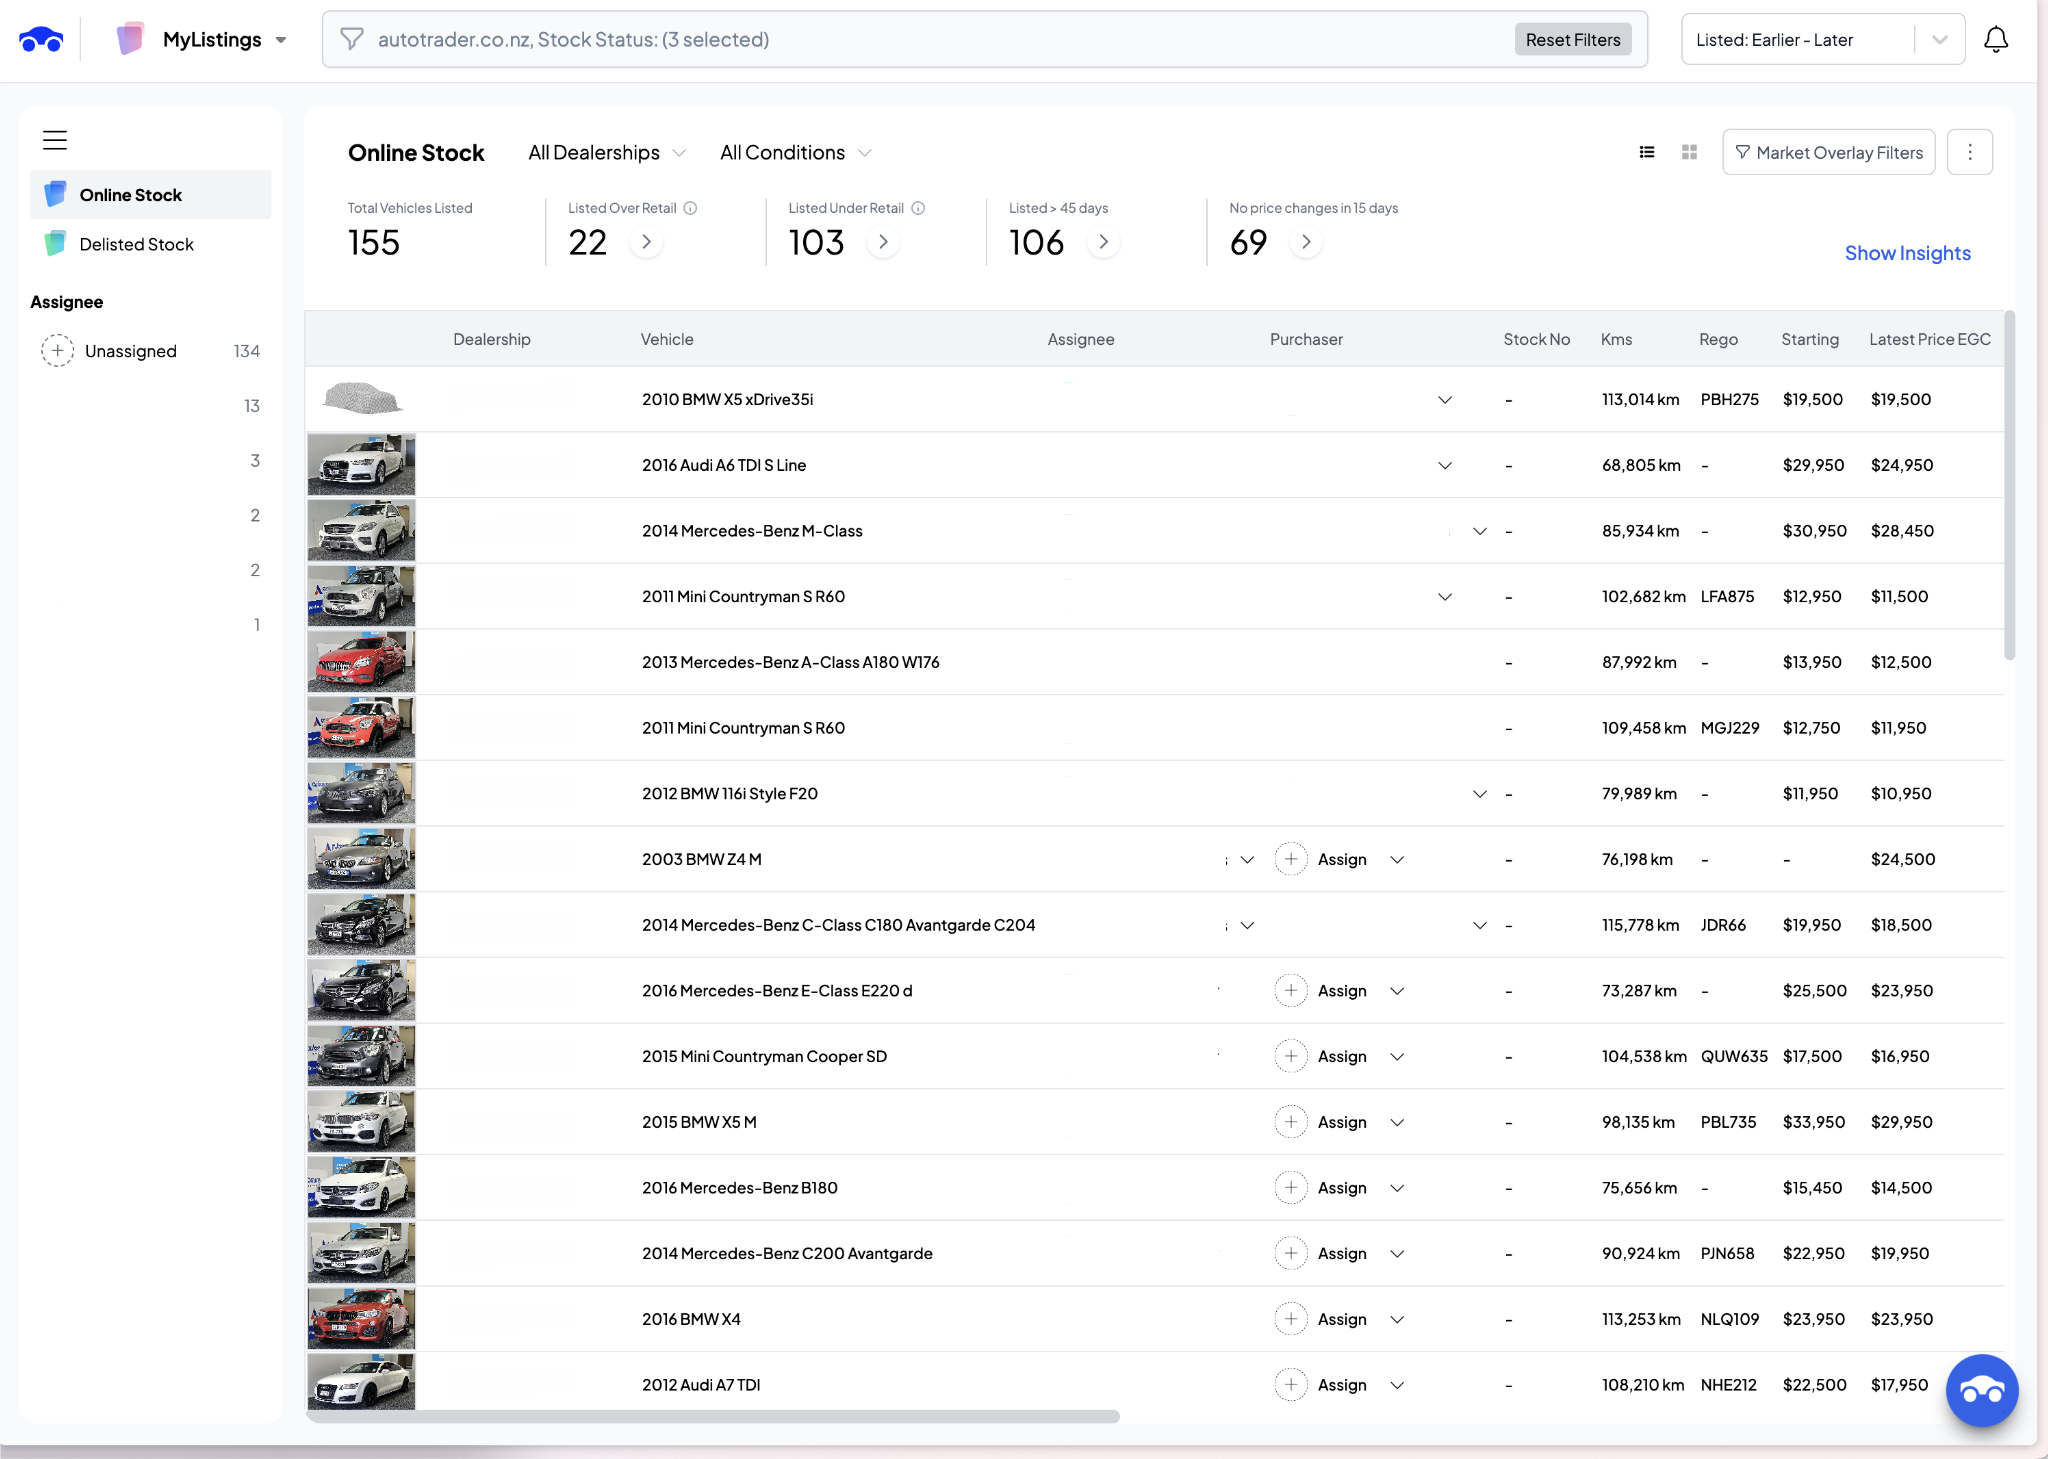This screenshot has width=2048, height=1459.
Task: Show info for Listed Under Retail
Action: 918,208
